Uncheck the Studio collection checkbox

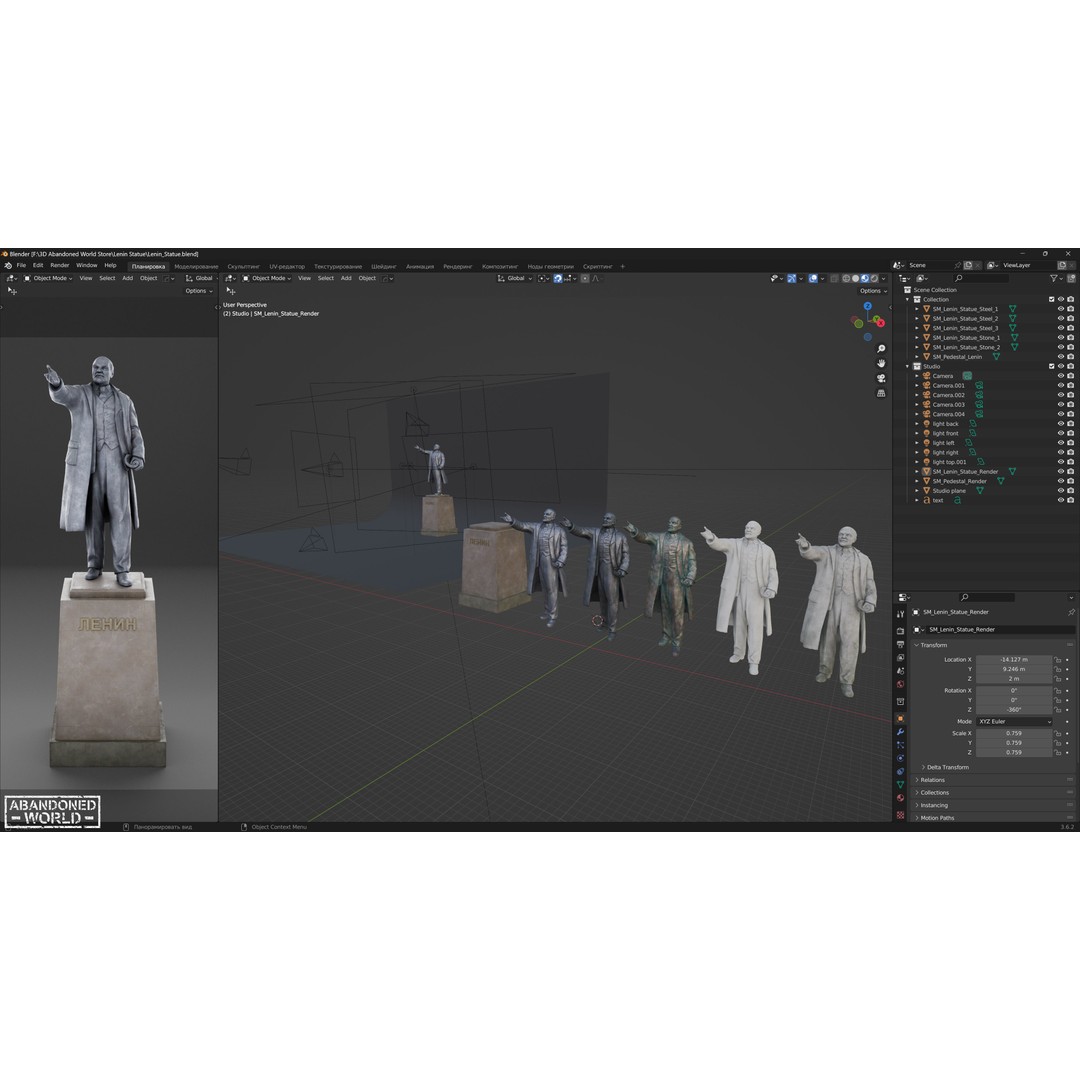(1052, 366)
